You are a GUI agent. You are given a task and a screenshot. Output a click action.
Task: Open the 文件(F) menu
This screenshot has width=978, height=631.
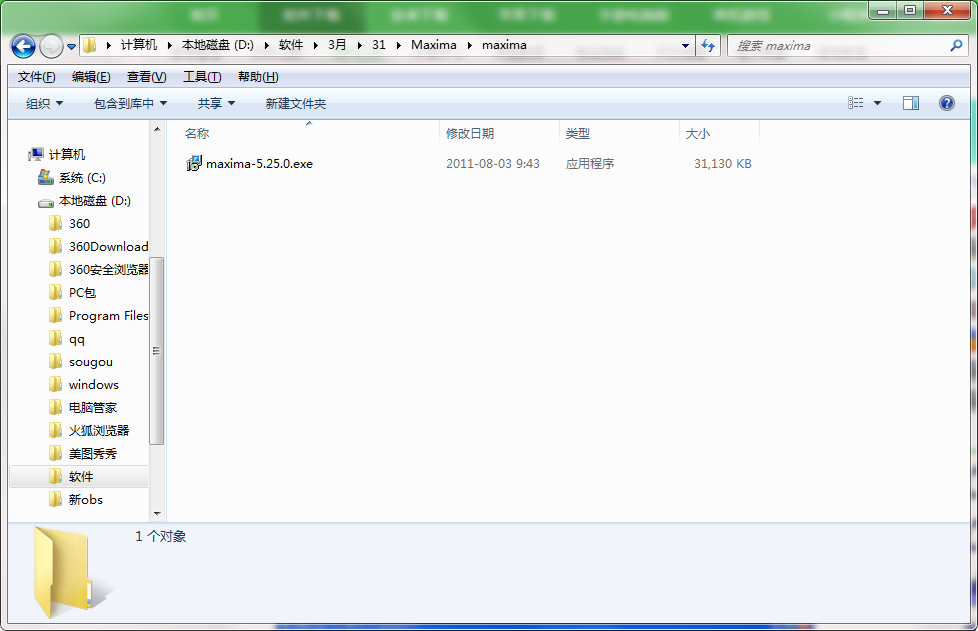point(36,77)
